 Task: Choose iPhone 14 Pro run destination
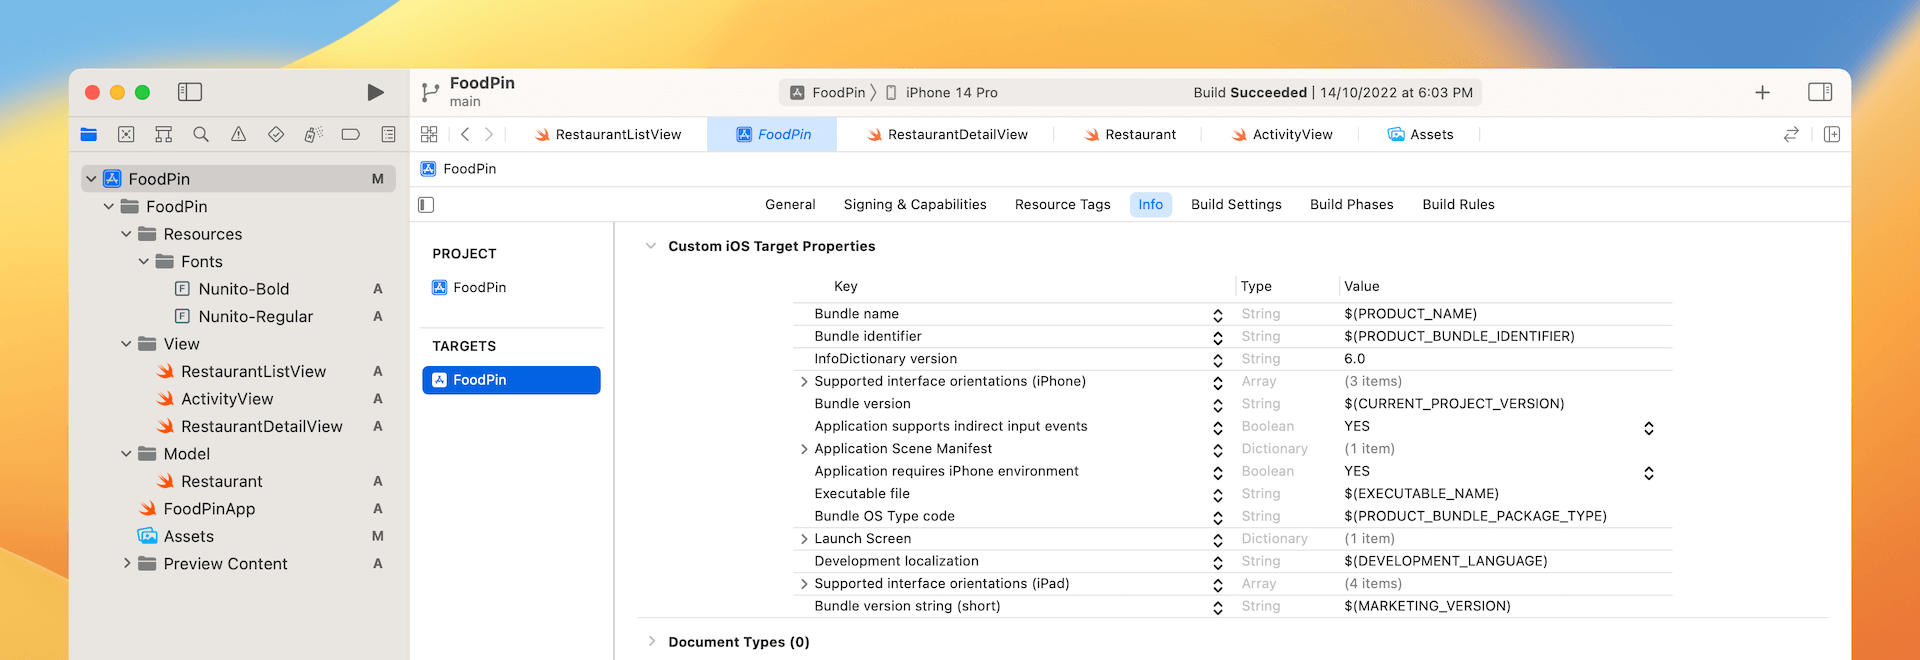click(942, 92)
